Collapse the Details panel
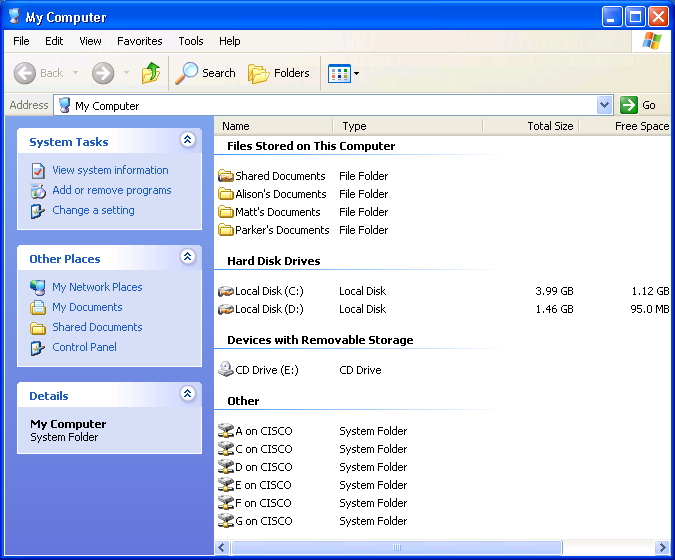675x560 pixels. 187,395
